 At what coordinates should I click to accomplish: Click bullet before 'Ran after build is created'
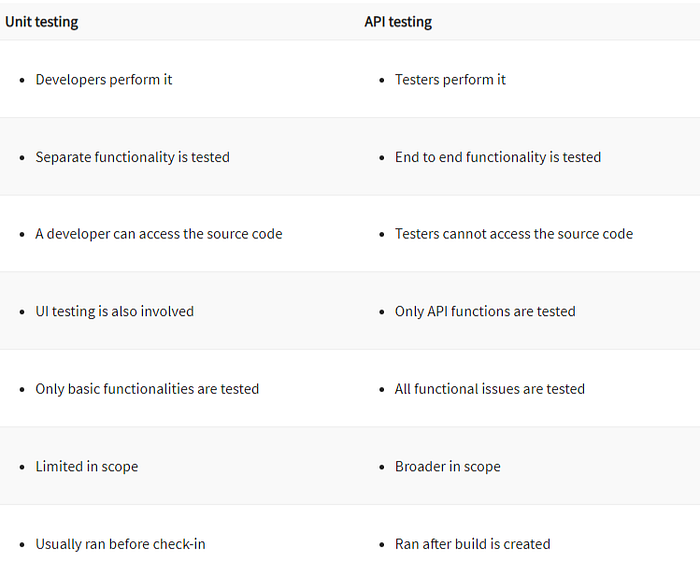(x=382, y=545)
